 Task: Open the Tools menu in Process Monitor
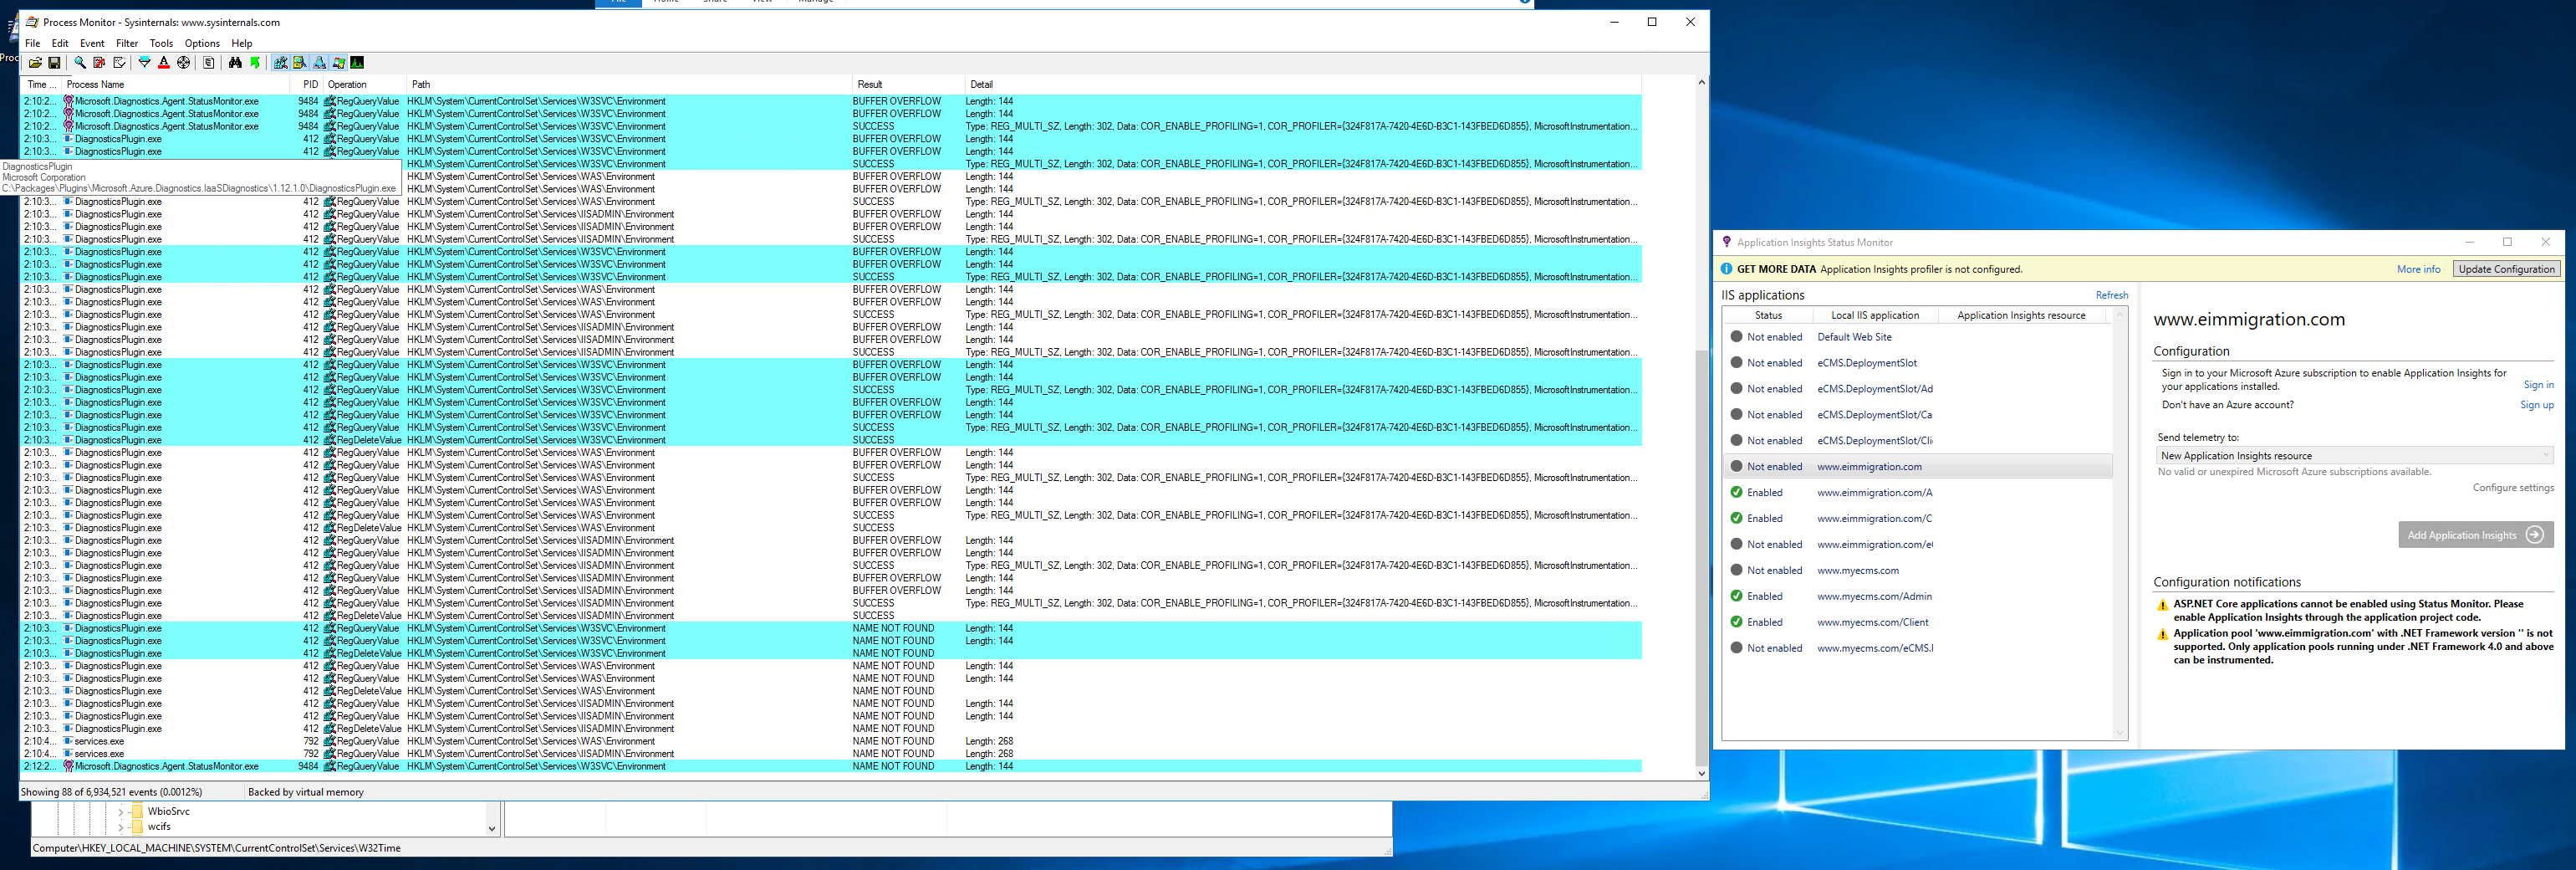pyautogui.click(x=161, y=43)
